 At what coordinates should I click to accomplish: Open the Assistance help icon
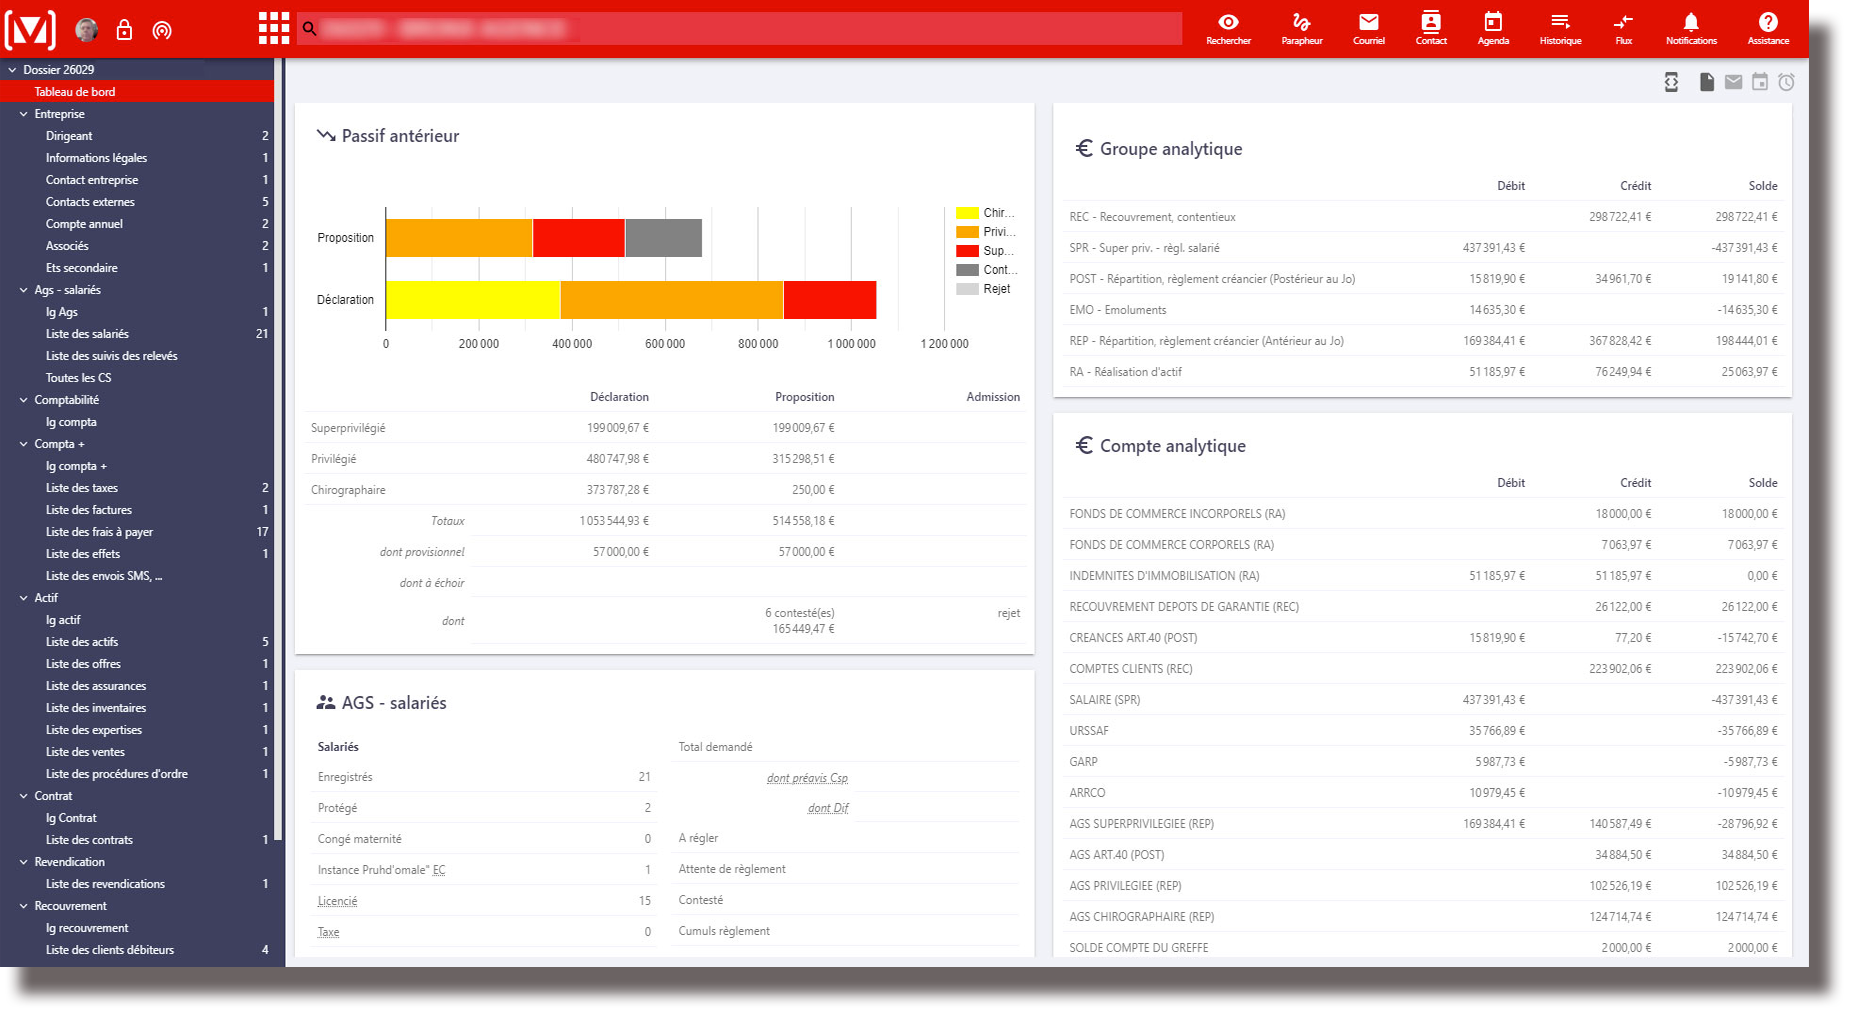point(1767,28)
